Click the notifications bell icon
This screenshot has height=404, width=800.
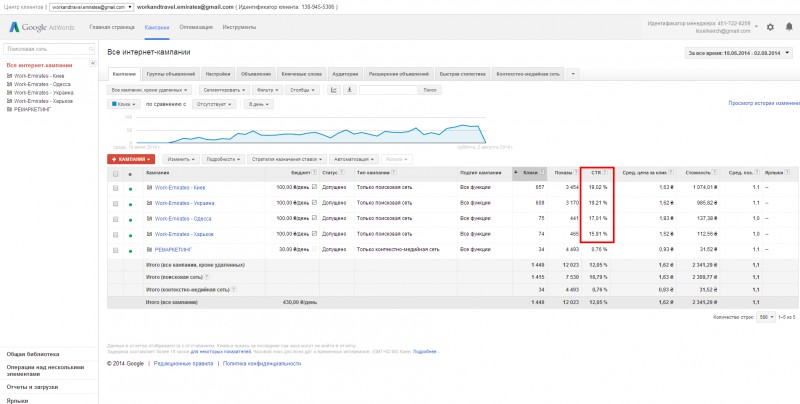789,27
